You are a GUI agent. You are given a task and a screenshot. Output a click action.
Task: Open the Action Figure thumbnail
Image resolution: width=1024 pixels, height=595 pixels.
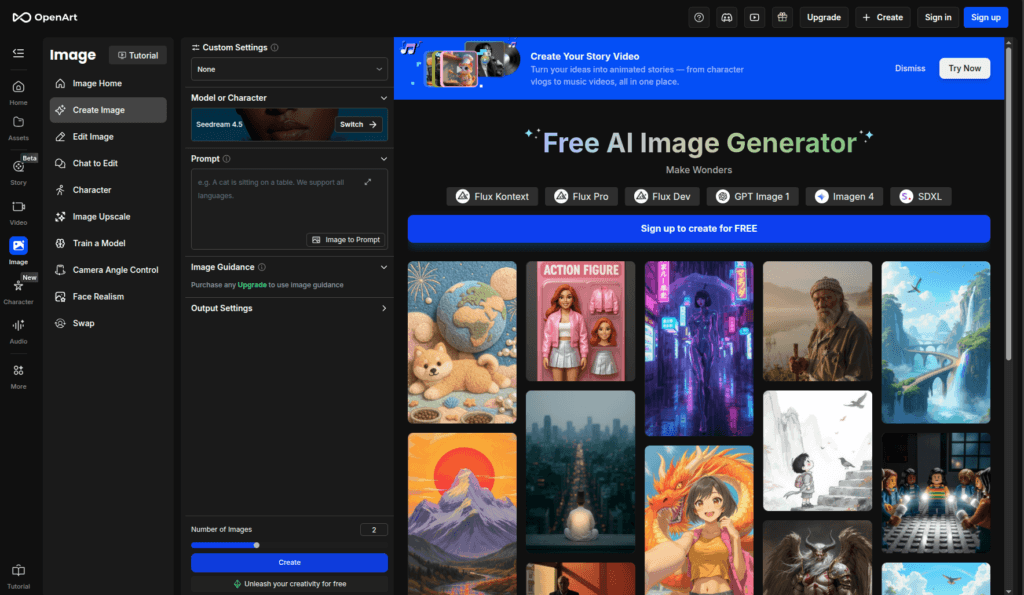tap(581, 321)
